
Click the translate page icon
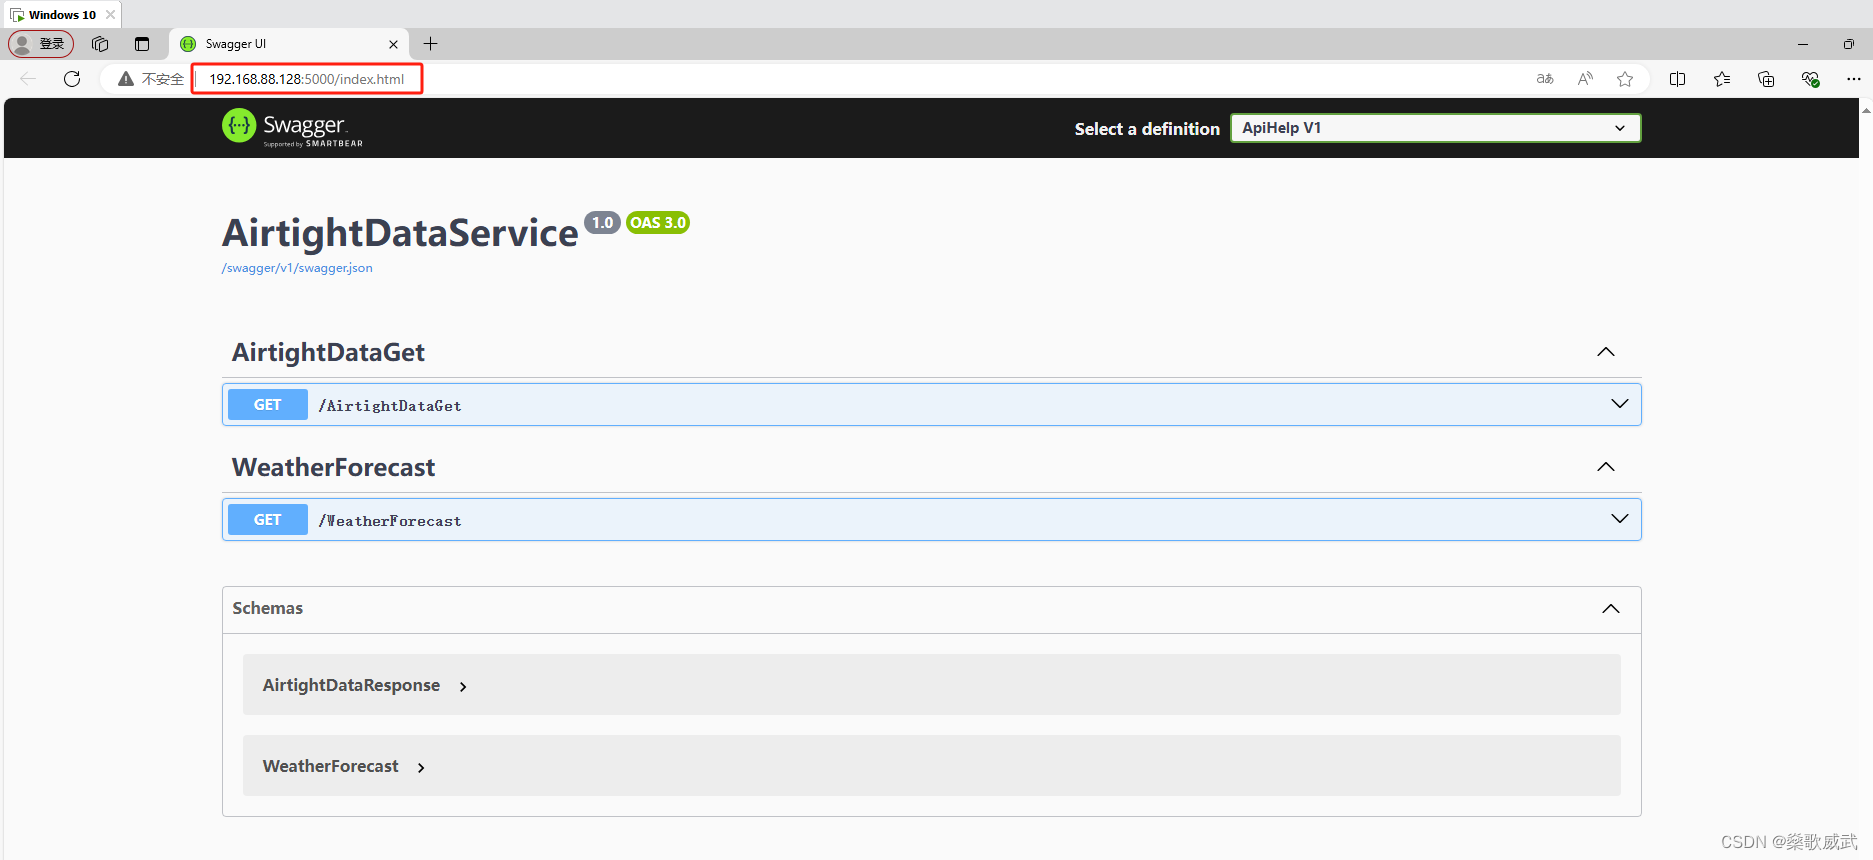point(1545,79)
